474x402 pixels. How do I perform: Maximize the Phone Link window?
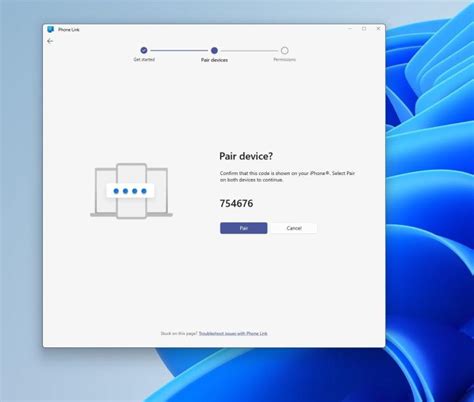[364, 29]
